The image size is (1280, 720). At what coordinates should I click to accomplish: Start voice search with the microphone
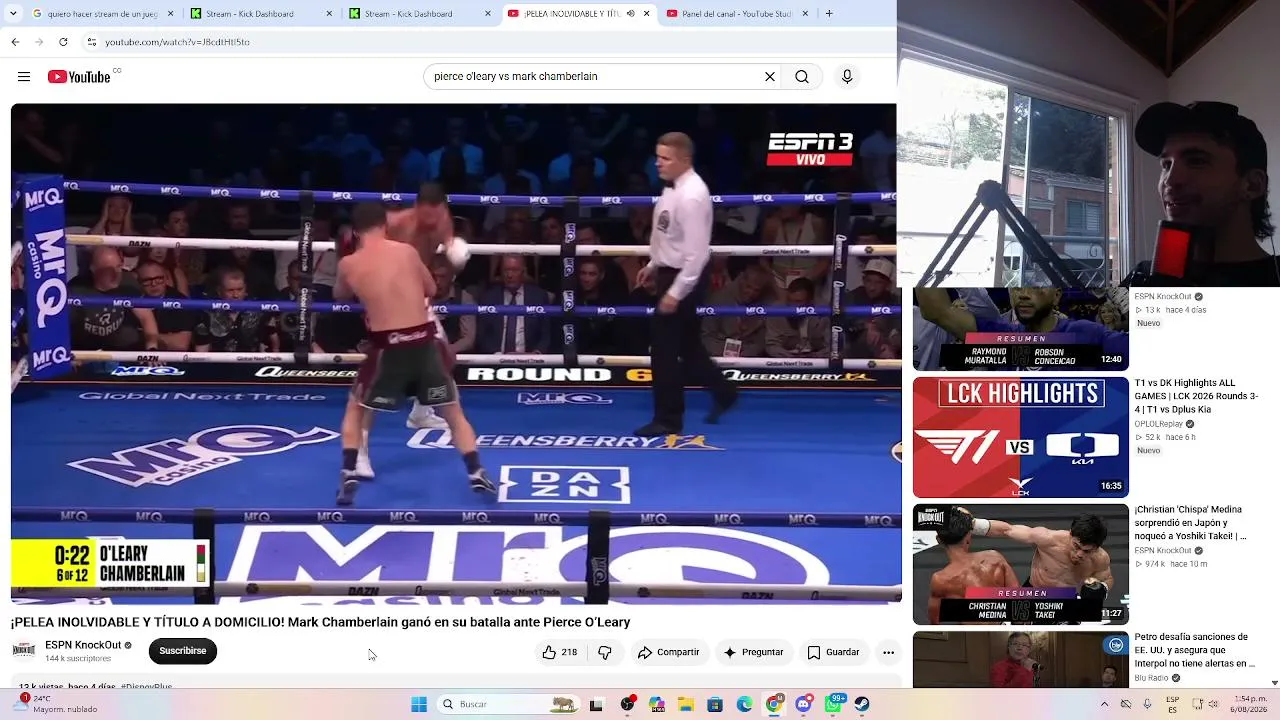coord(847,77)
